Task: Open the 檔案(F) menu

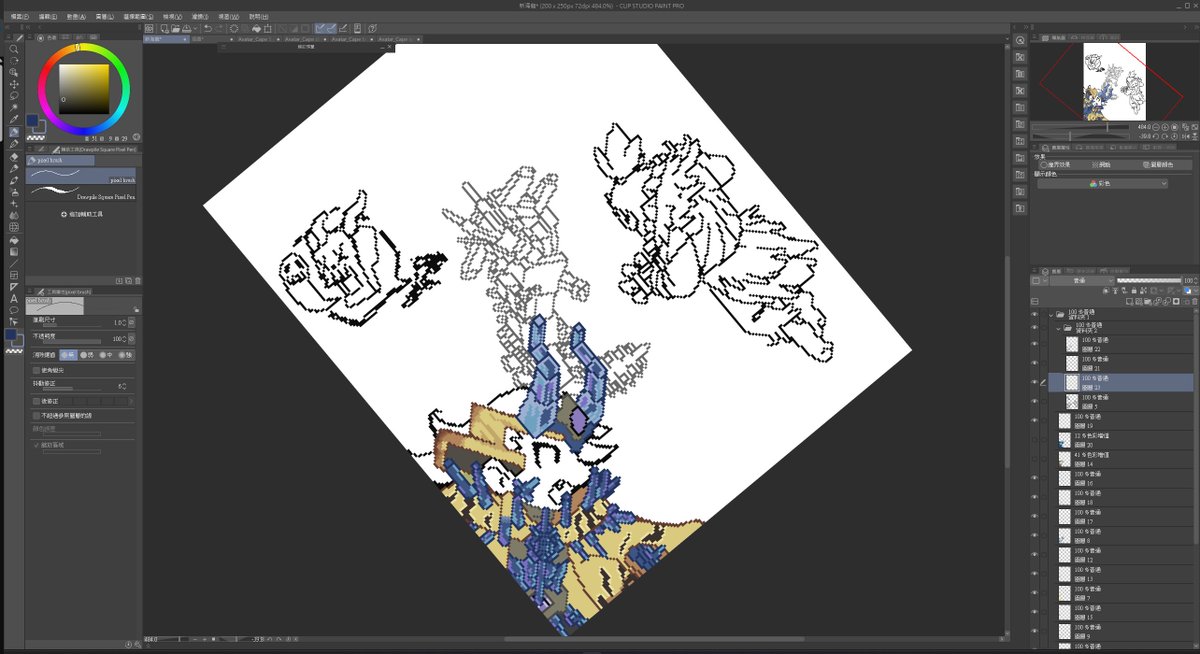Action: point(19,17)
